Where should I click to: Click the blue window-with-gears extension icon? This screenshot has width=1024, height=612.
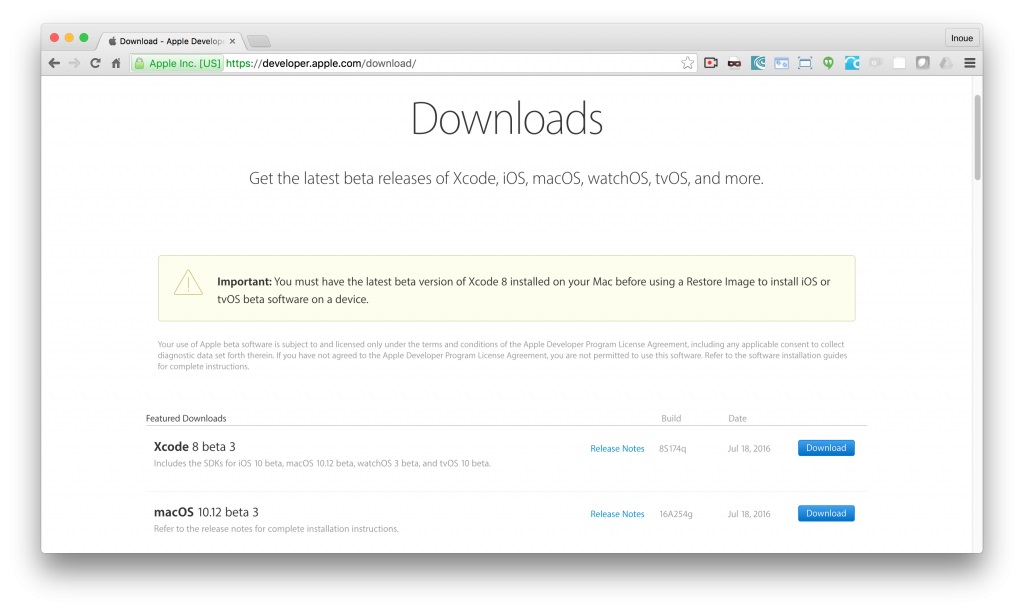781,63
